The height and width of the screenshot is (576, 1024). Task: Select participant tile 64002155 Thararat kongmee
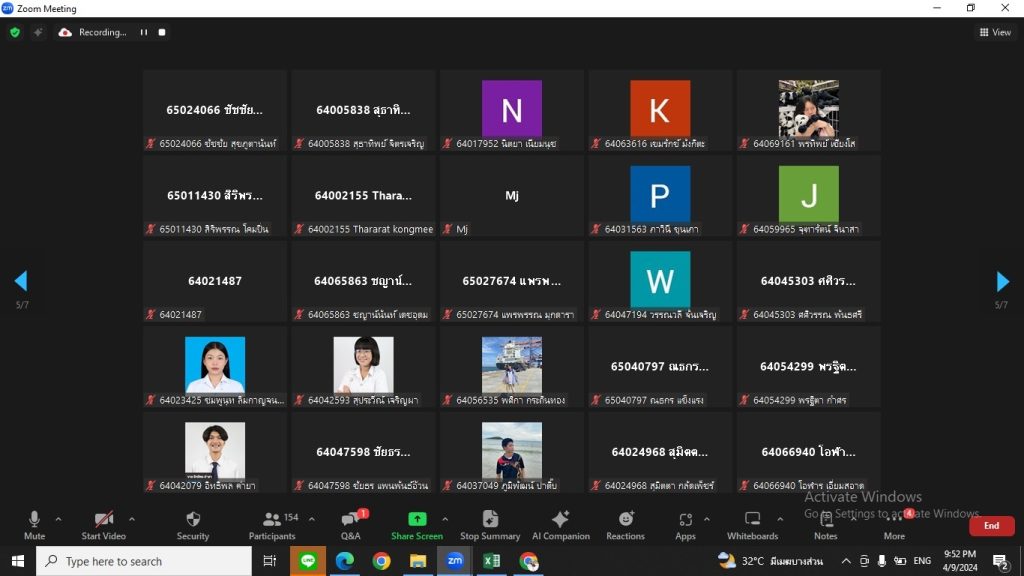(363, 195)
